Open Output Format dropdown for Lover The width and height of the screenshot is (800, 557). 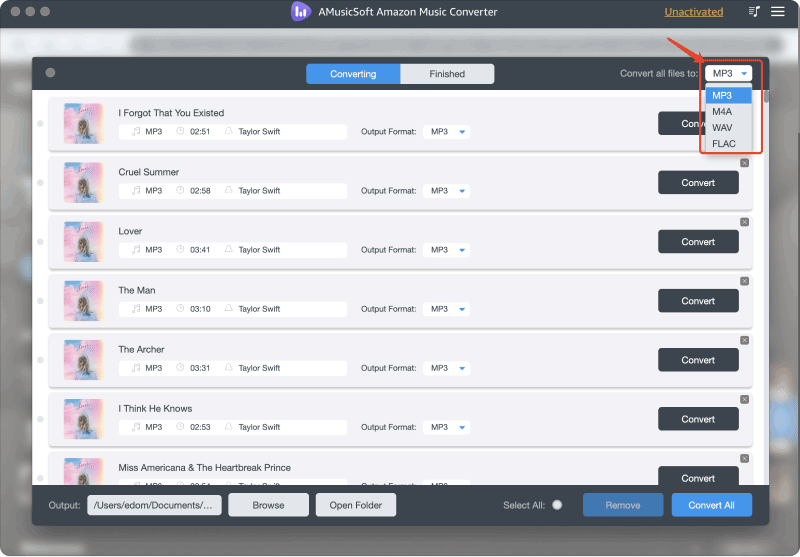[446, 250]
